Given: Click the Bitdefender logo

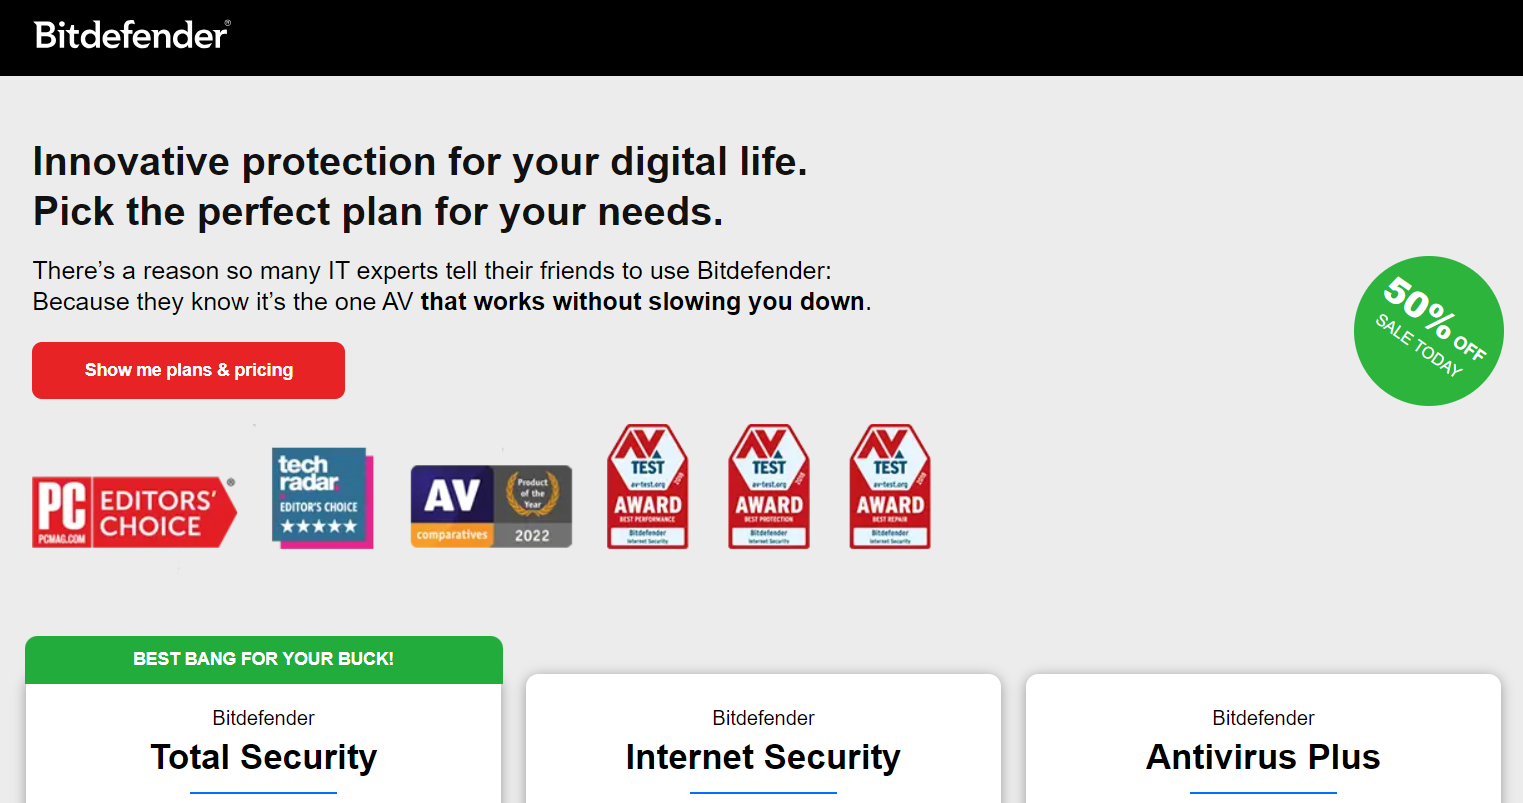Looking at the screenshot, I should pyautogui.click(x=130, y=36).
